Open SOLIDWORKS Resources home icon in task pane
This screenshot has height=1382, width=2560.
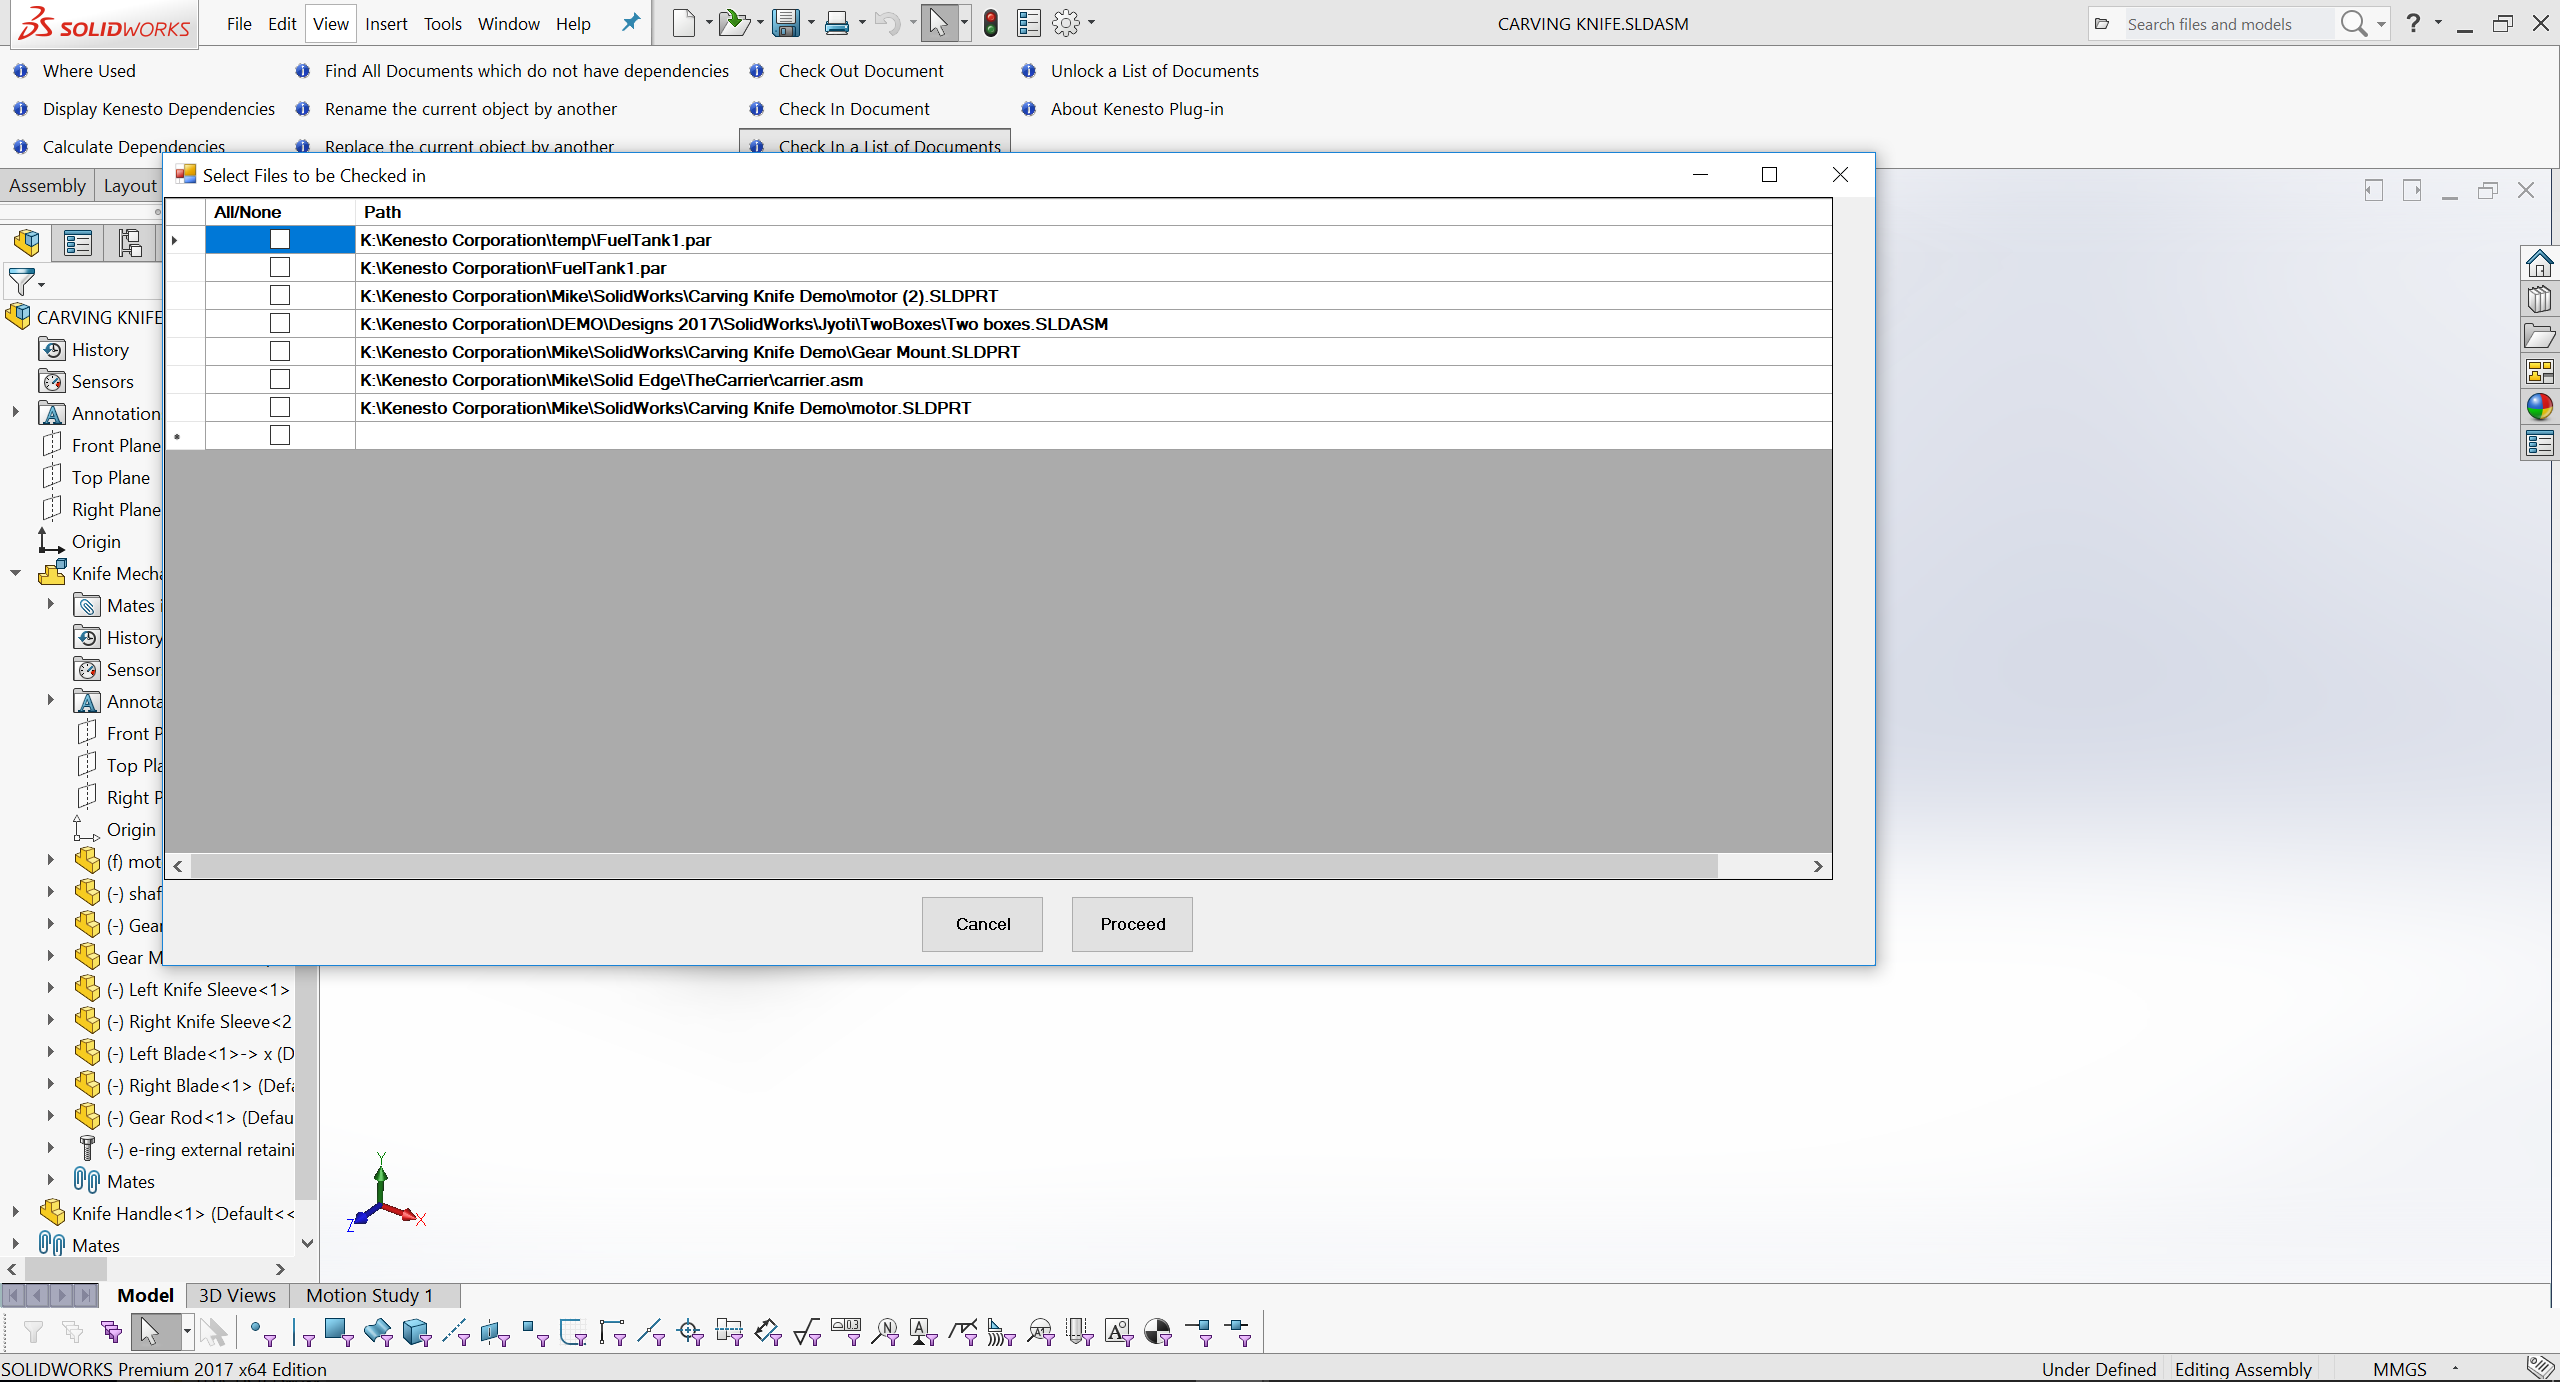coord(2539,264)
